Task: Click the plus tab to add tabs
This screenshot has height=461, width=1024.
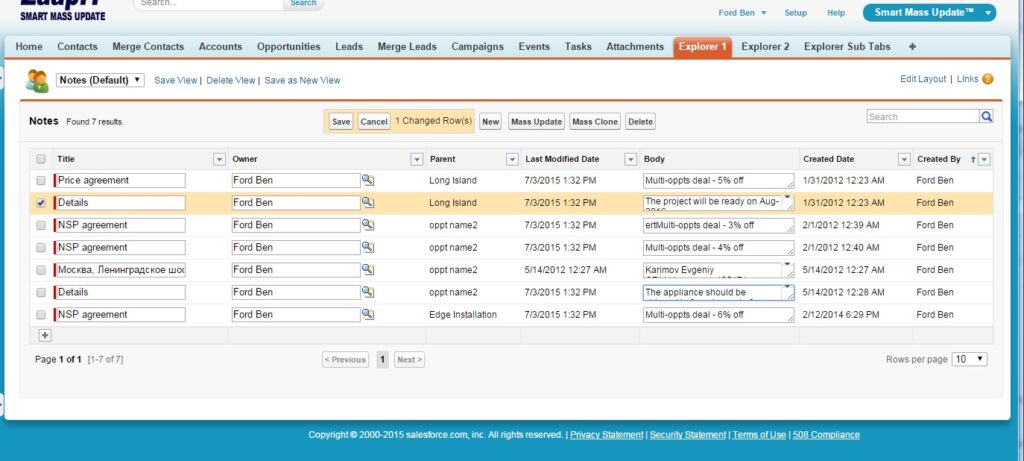Action: [912, 46]
